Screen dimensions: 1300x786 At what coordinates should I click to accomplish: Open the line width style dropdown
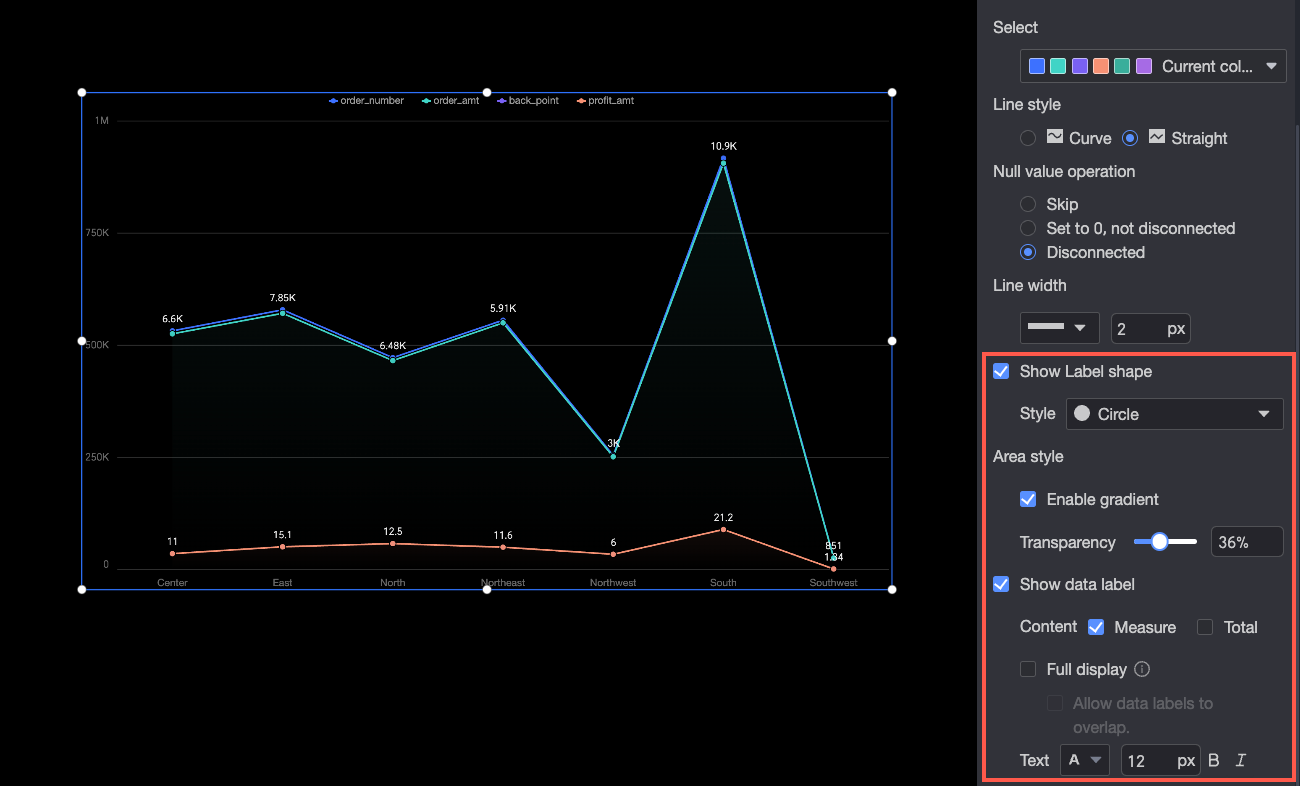[1059, 328]
